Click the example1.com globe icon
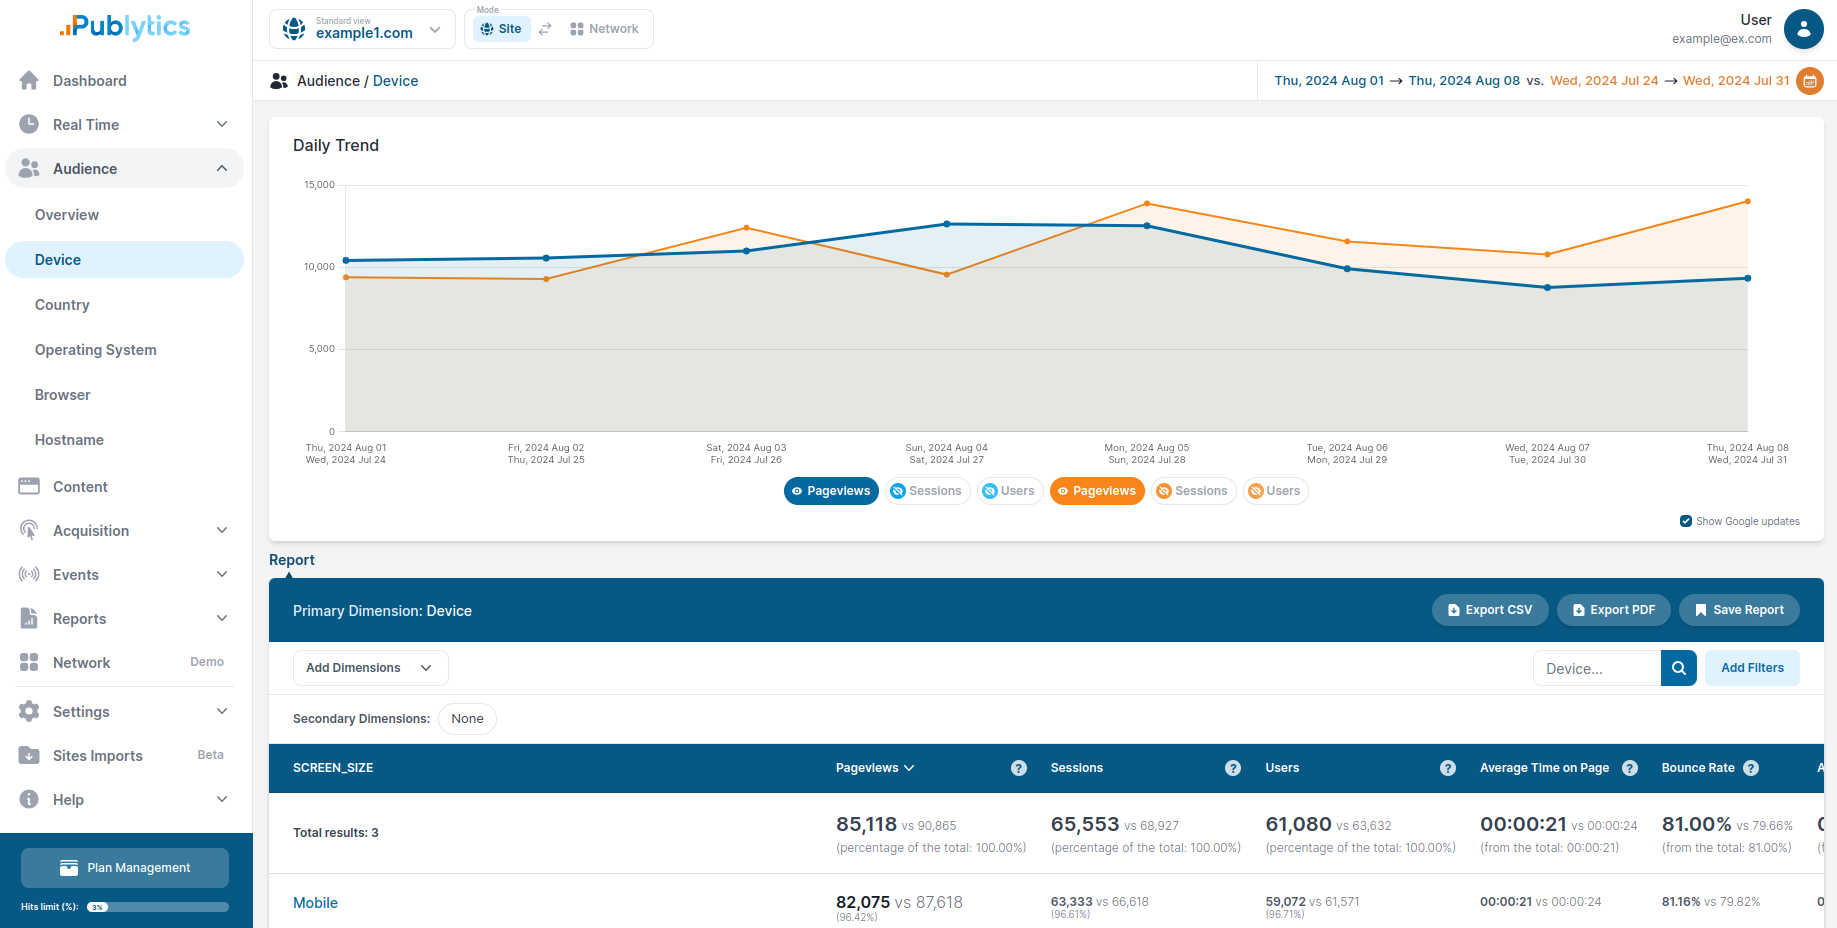The image size is (1837, 928). 294,29
